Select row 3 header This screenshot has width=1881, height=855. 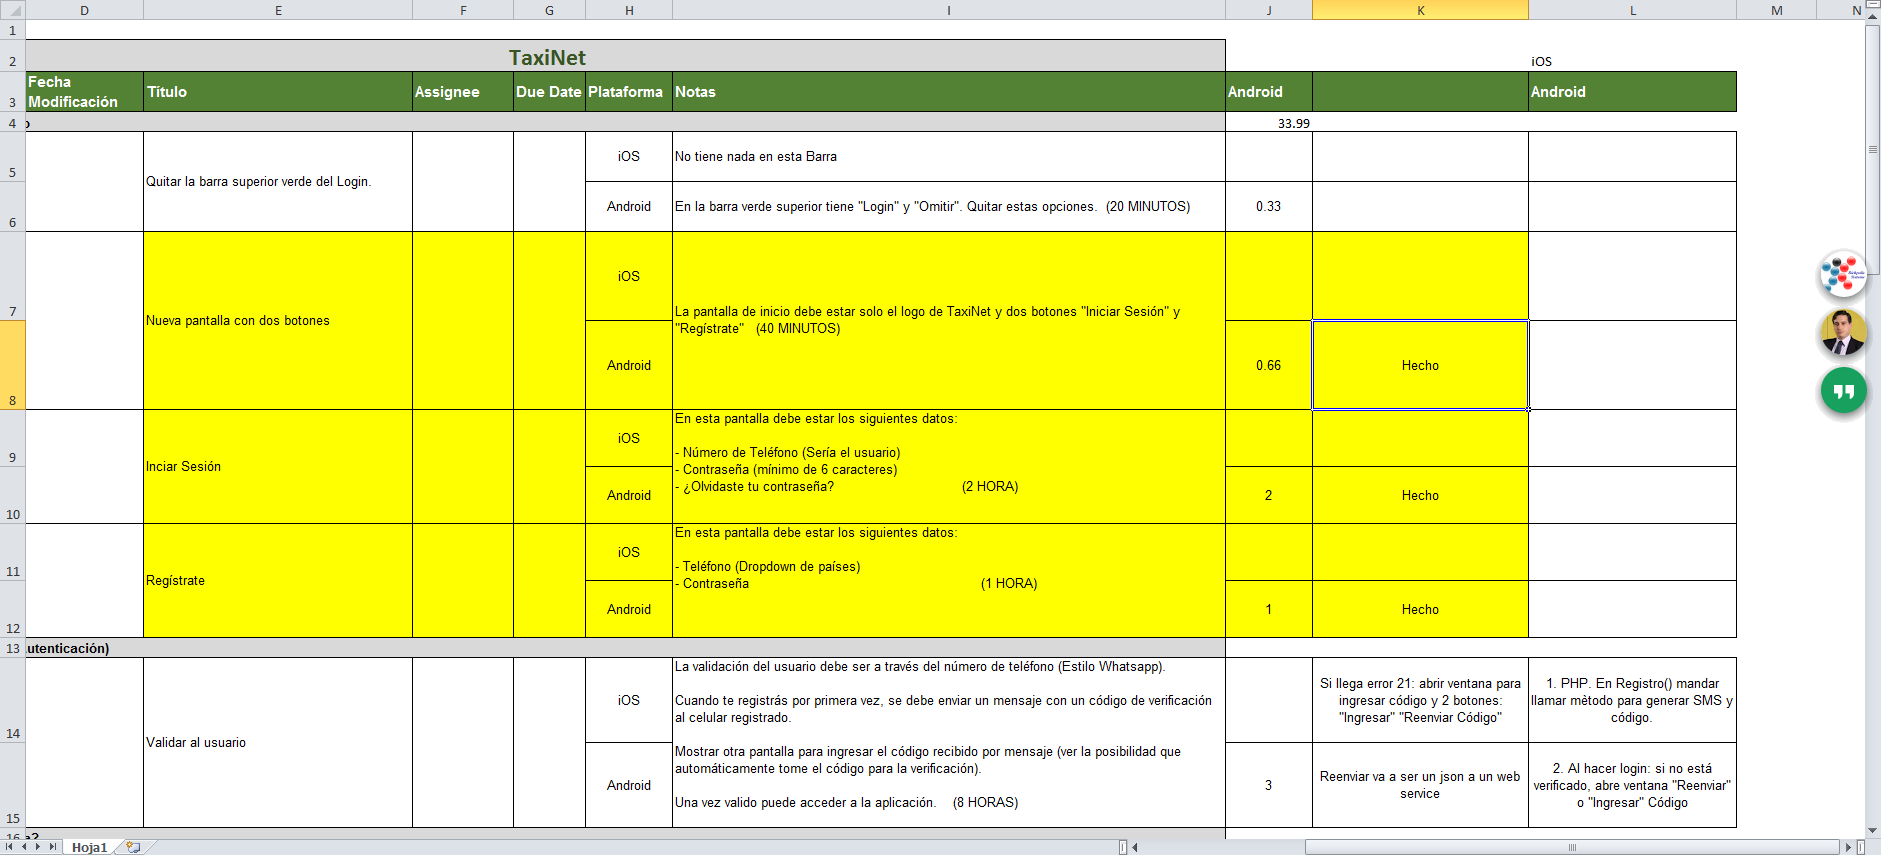coord(12,91)
